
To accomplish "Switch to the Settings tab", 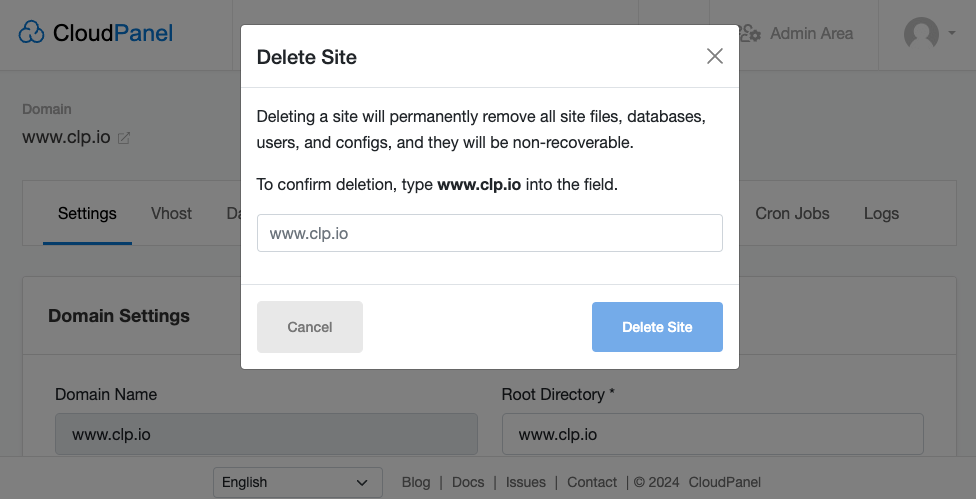I will 87,213.
